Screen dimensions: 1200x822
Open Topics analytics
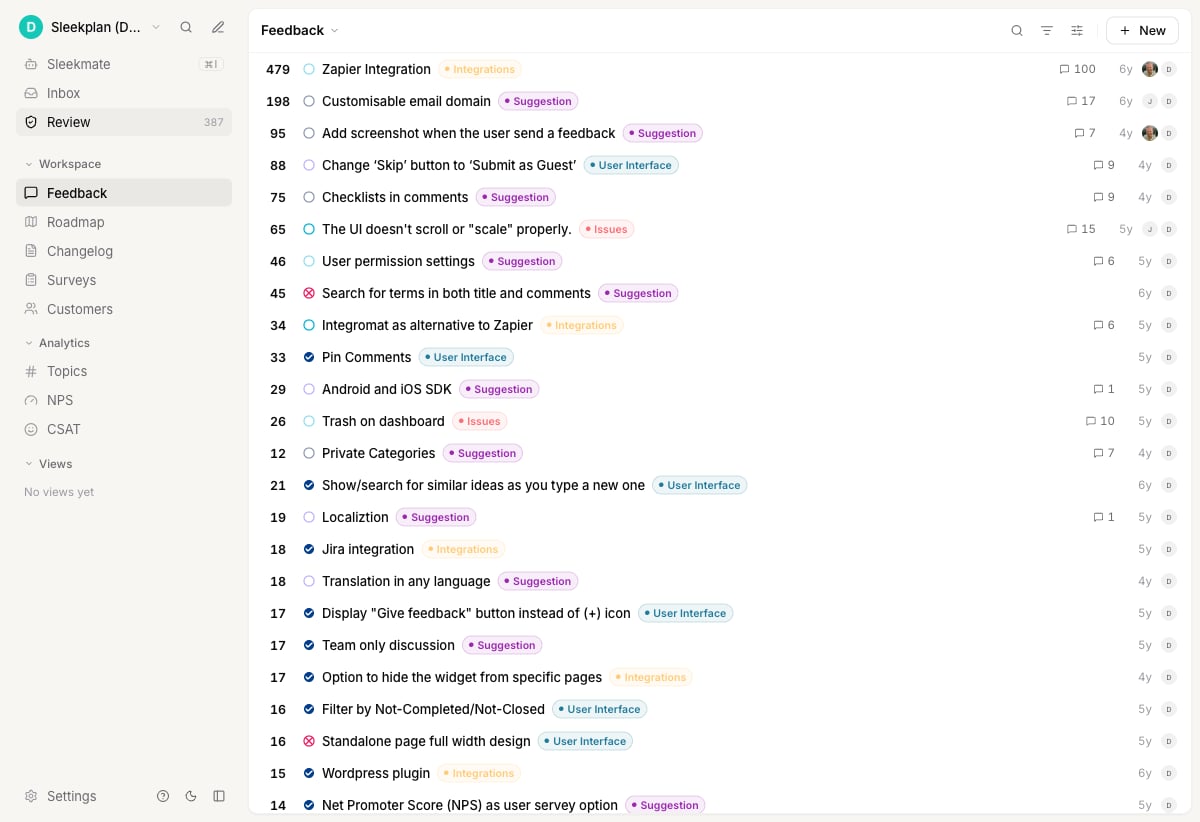pos(124,371)
